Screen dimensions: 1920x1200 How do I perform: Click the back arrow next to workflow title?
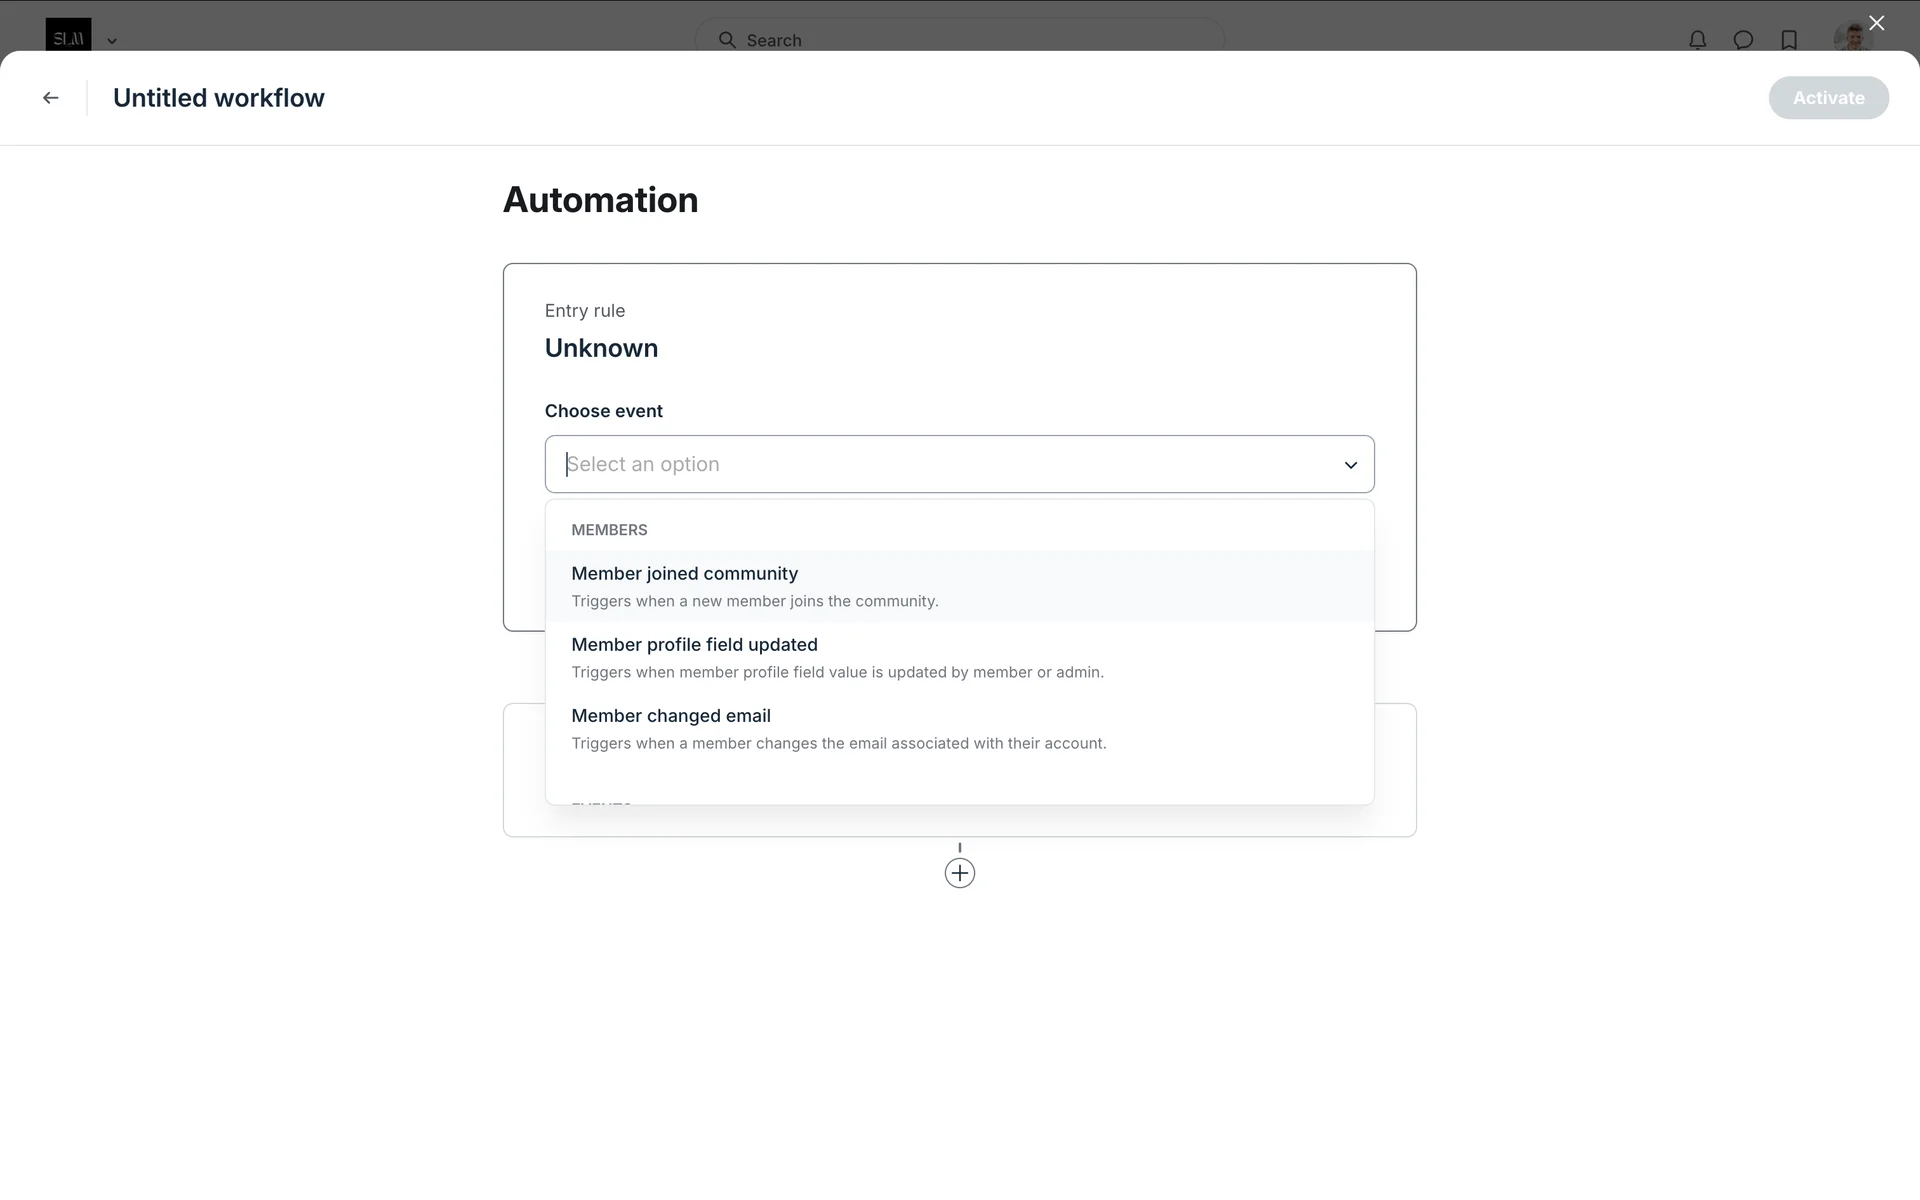[51, 98]
